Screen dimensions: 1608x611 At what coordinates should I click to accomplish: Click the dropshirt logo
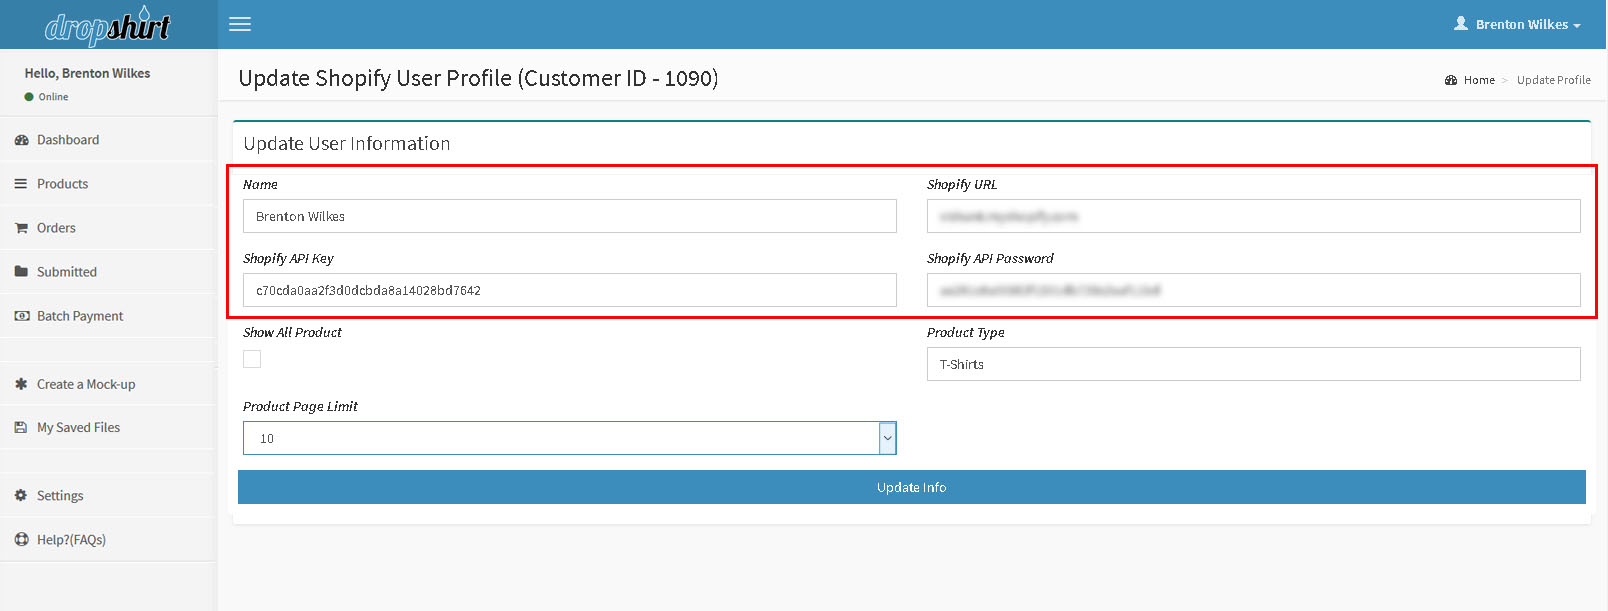coord(108,26)
